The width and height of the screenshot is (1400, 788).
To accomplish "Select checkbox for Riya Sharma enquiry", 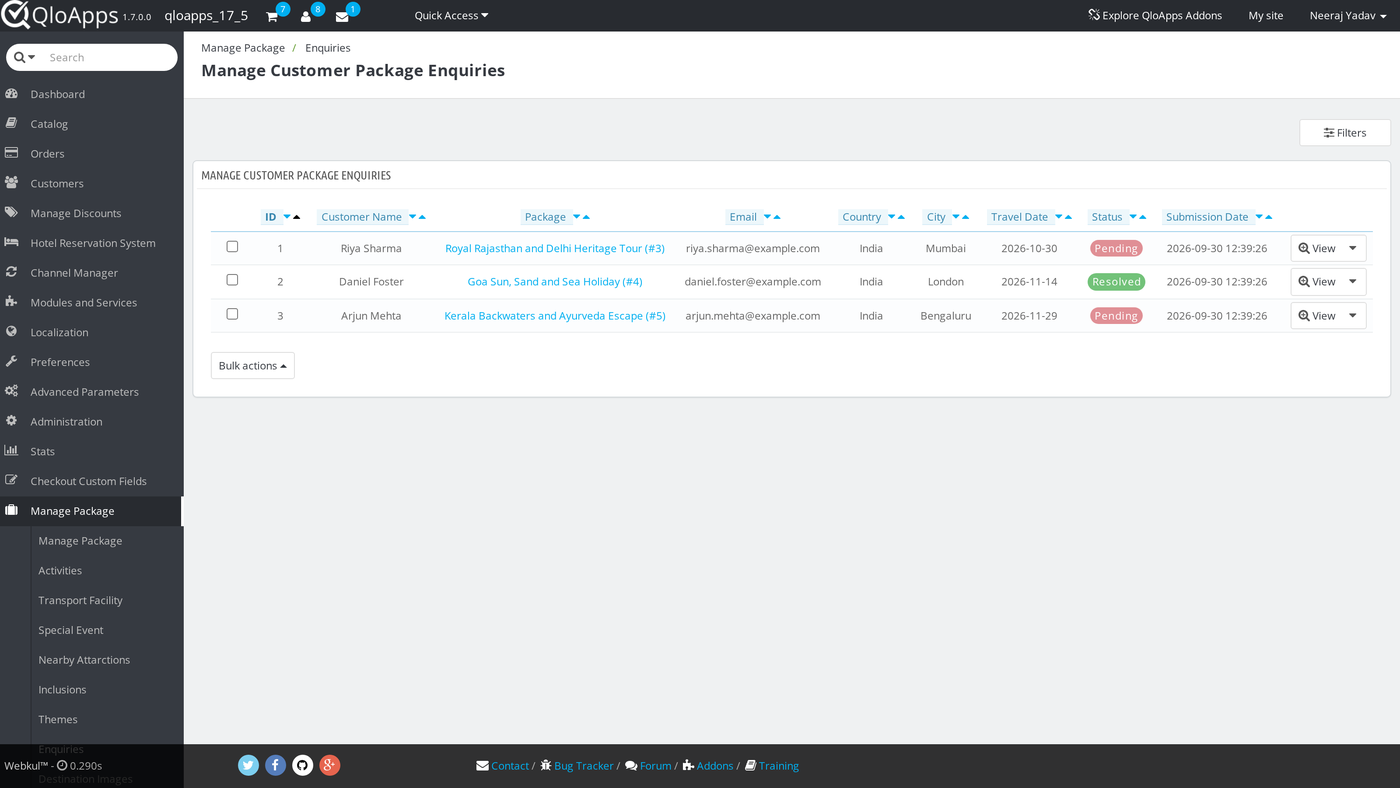I will coord(232,247).
